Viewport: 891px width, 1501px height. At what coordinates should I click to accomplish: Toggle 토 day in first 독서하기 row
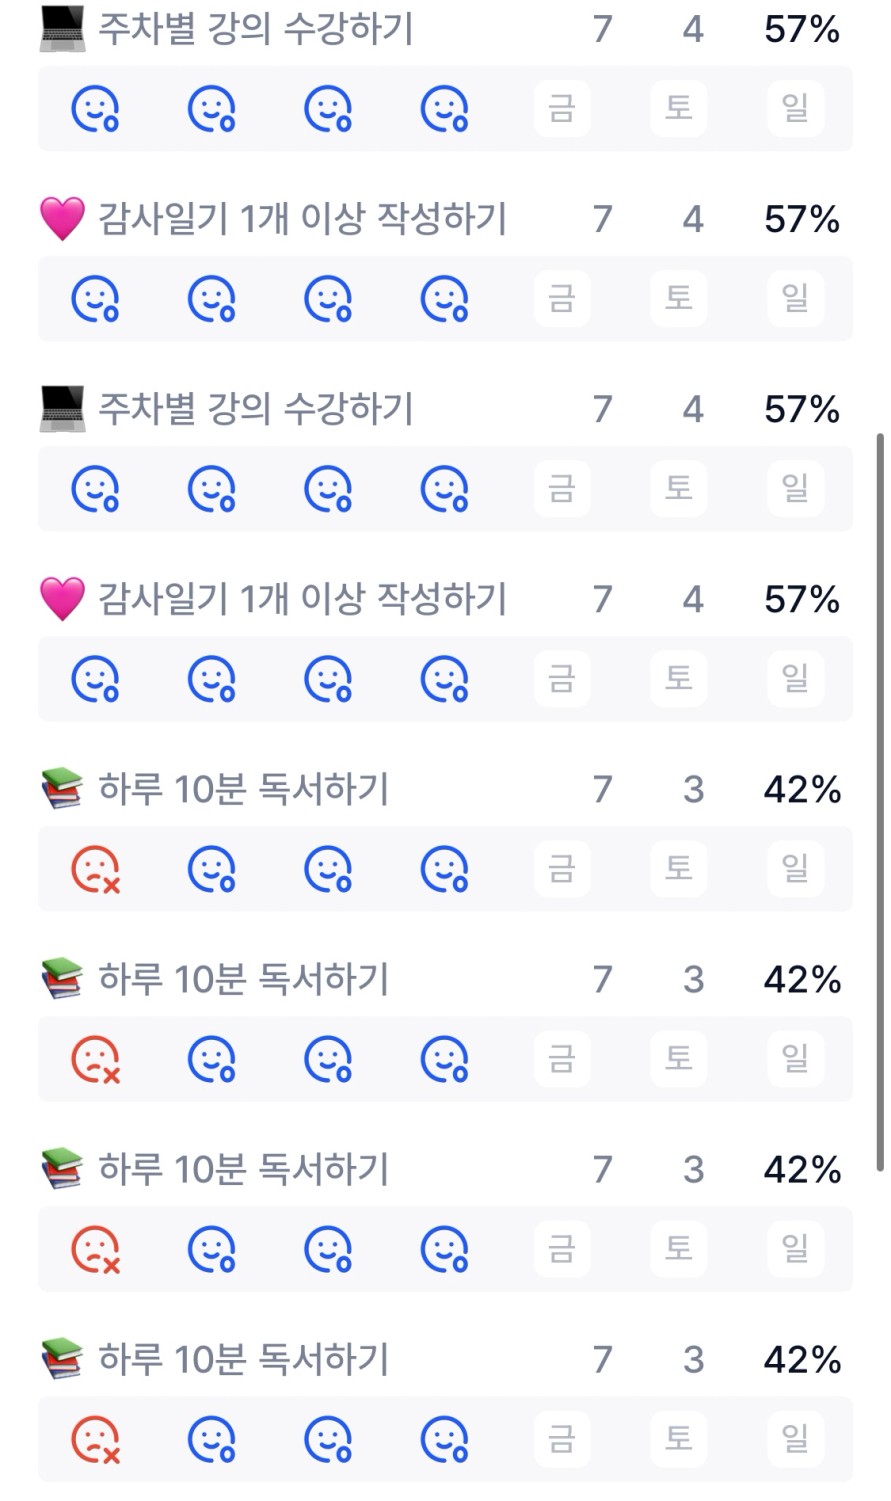(679, 869)
